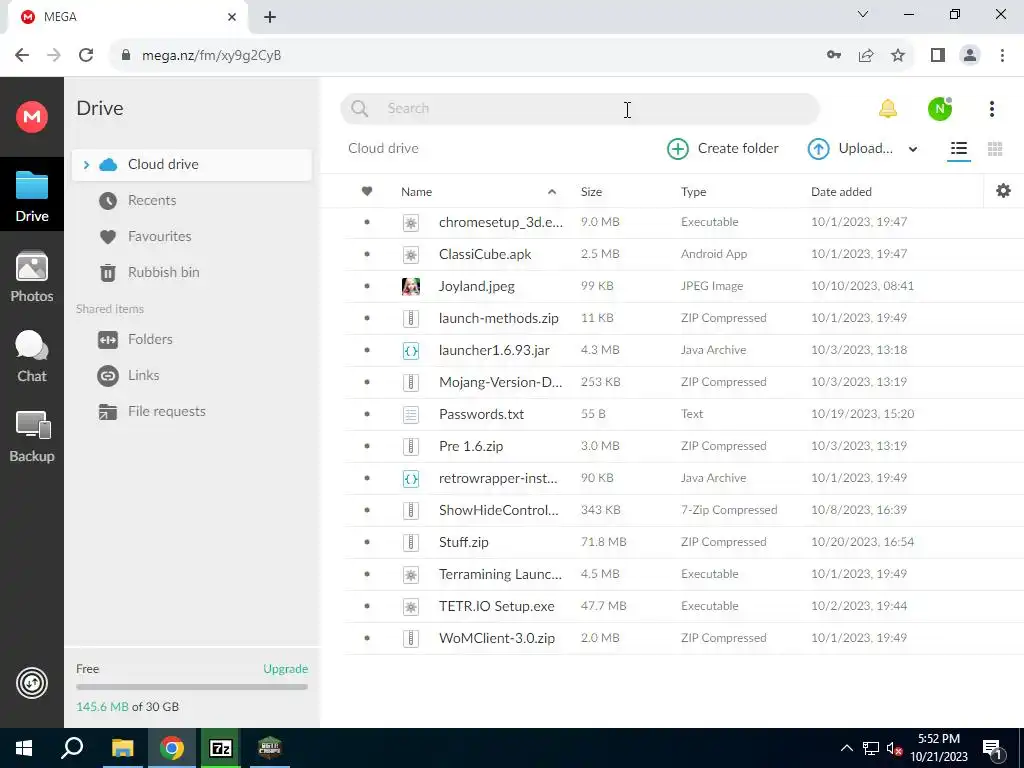Click the Passwords.txt text file icon

click(411, 415)
